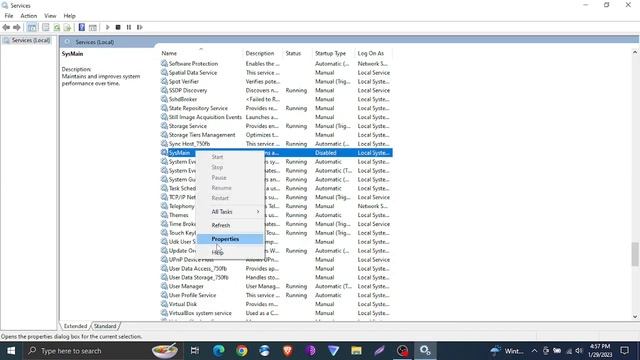Image resolution: width=640 pixels, height=360 pixels.
Task: Click the scrollbar up arrow
Action: pyautogui.click(x=635, y=52)
